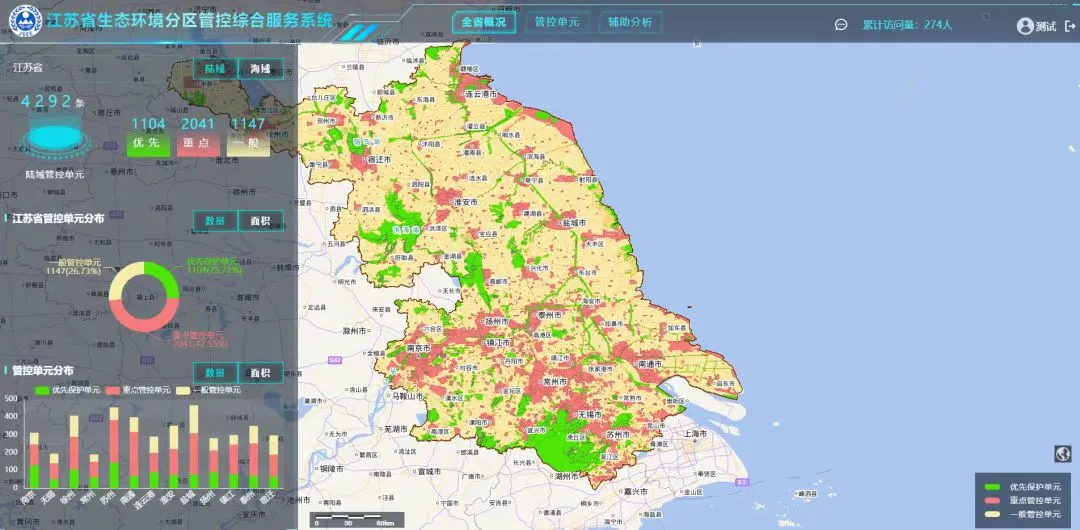1080x530 pixels.
Task: Switch to 海域 sea view
Action: [x=260, y=69]
